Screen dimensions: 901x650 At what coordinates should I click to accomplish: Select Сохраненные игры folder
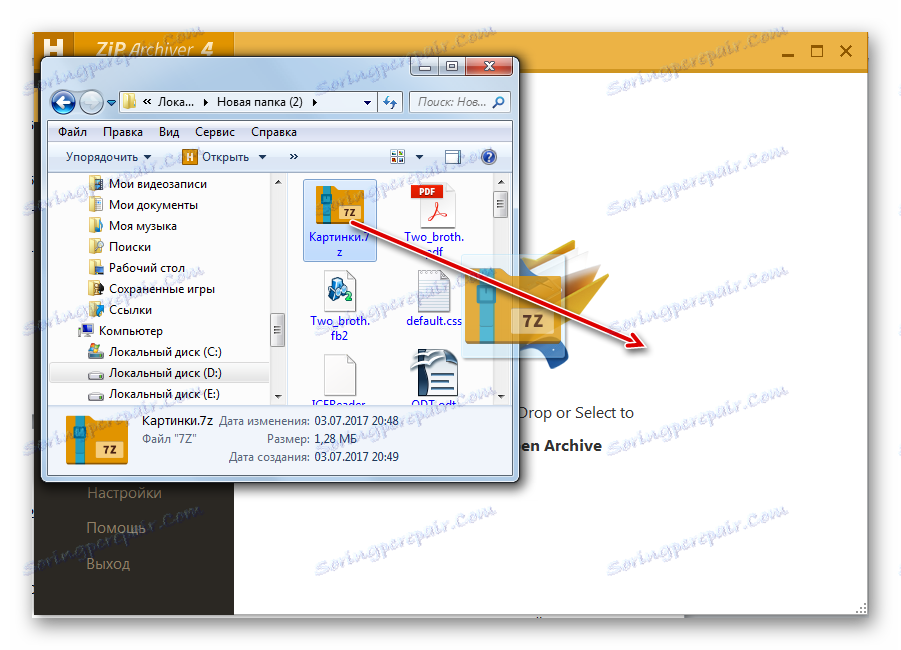pyautogui.click(x=162, y=289)
